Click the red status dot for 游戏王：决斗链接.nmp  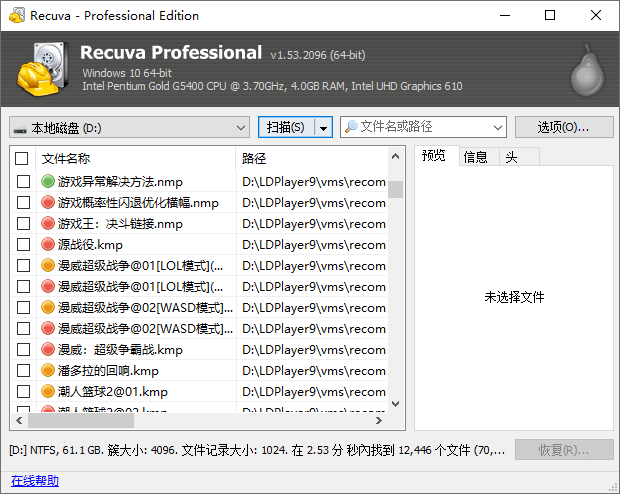(47, 223)
